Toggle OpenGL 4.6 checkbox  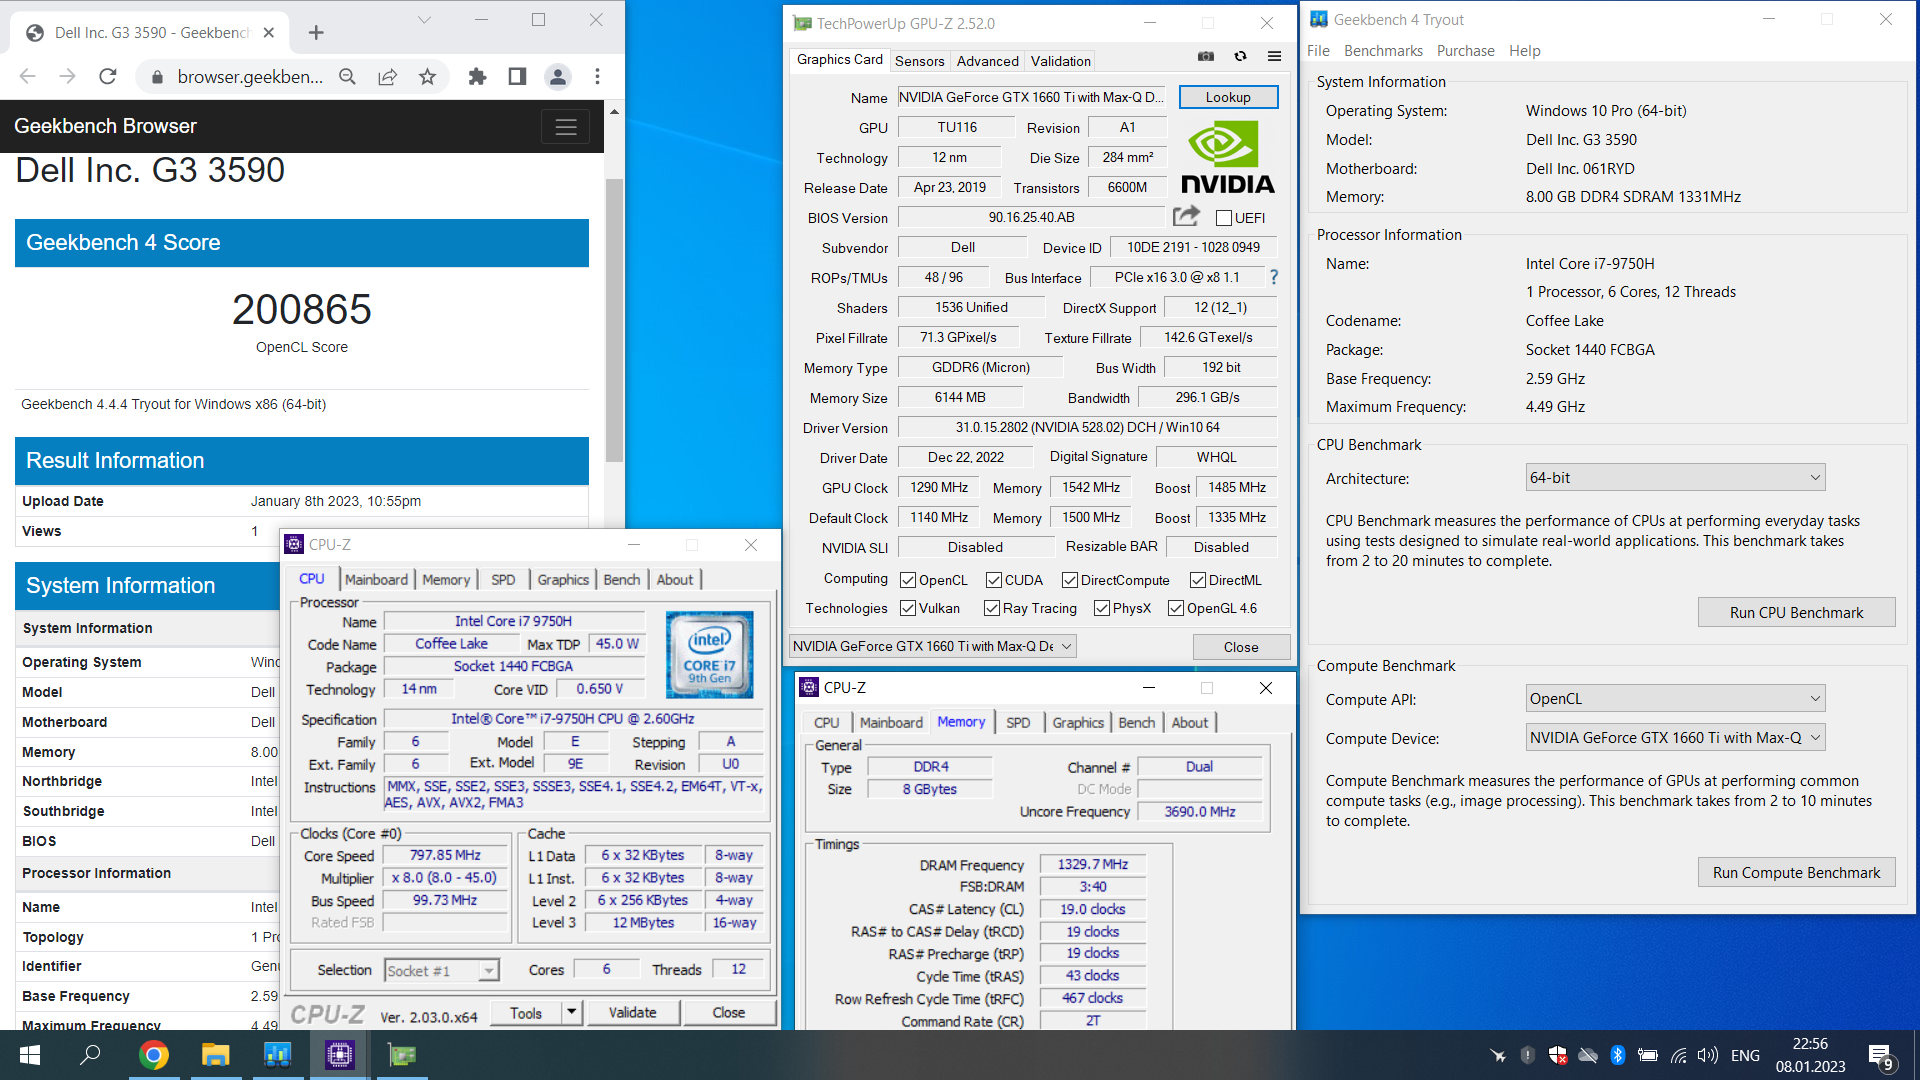pyautogui.click(x=1176, y=608)
